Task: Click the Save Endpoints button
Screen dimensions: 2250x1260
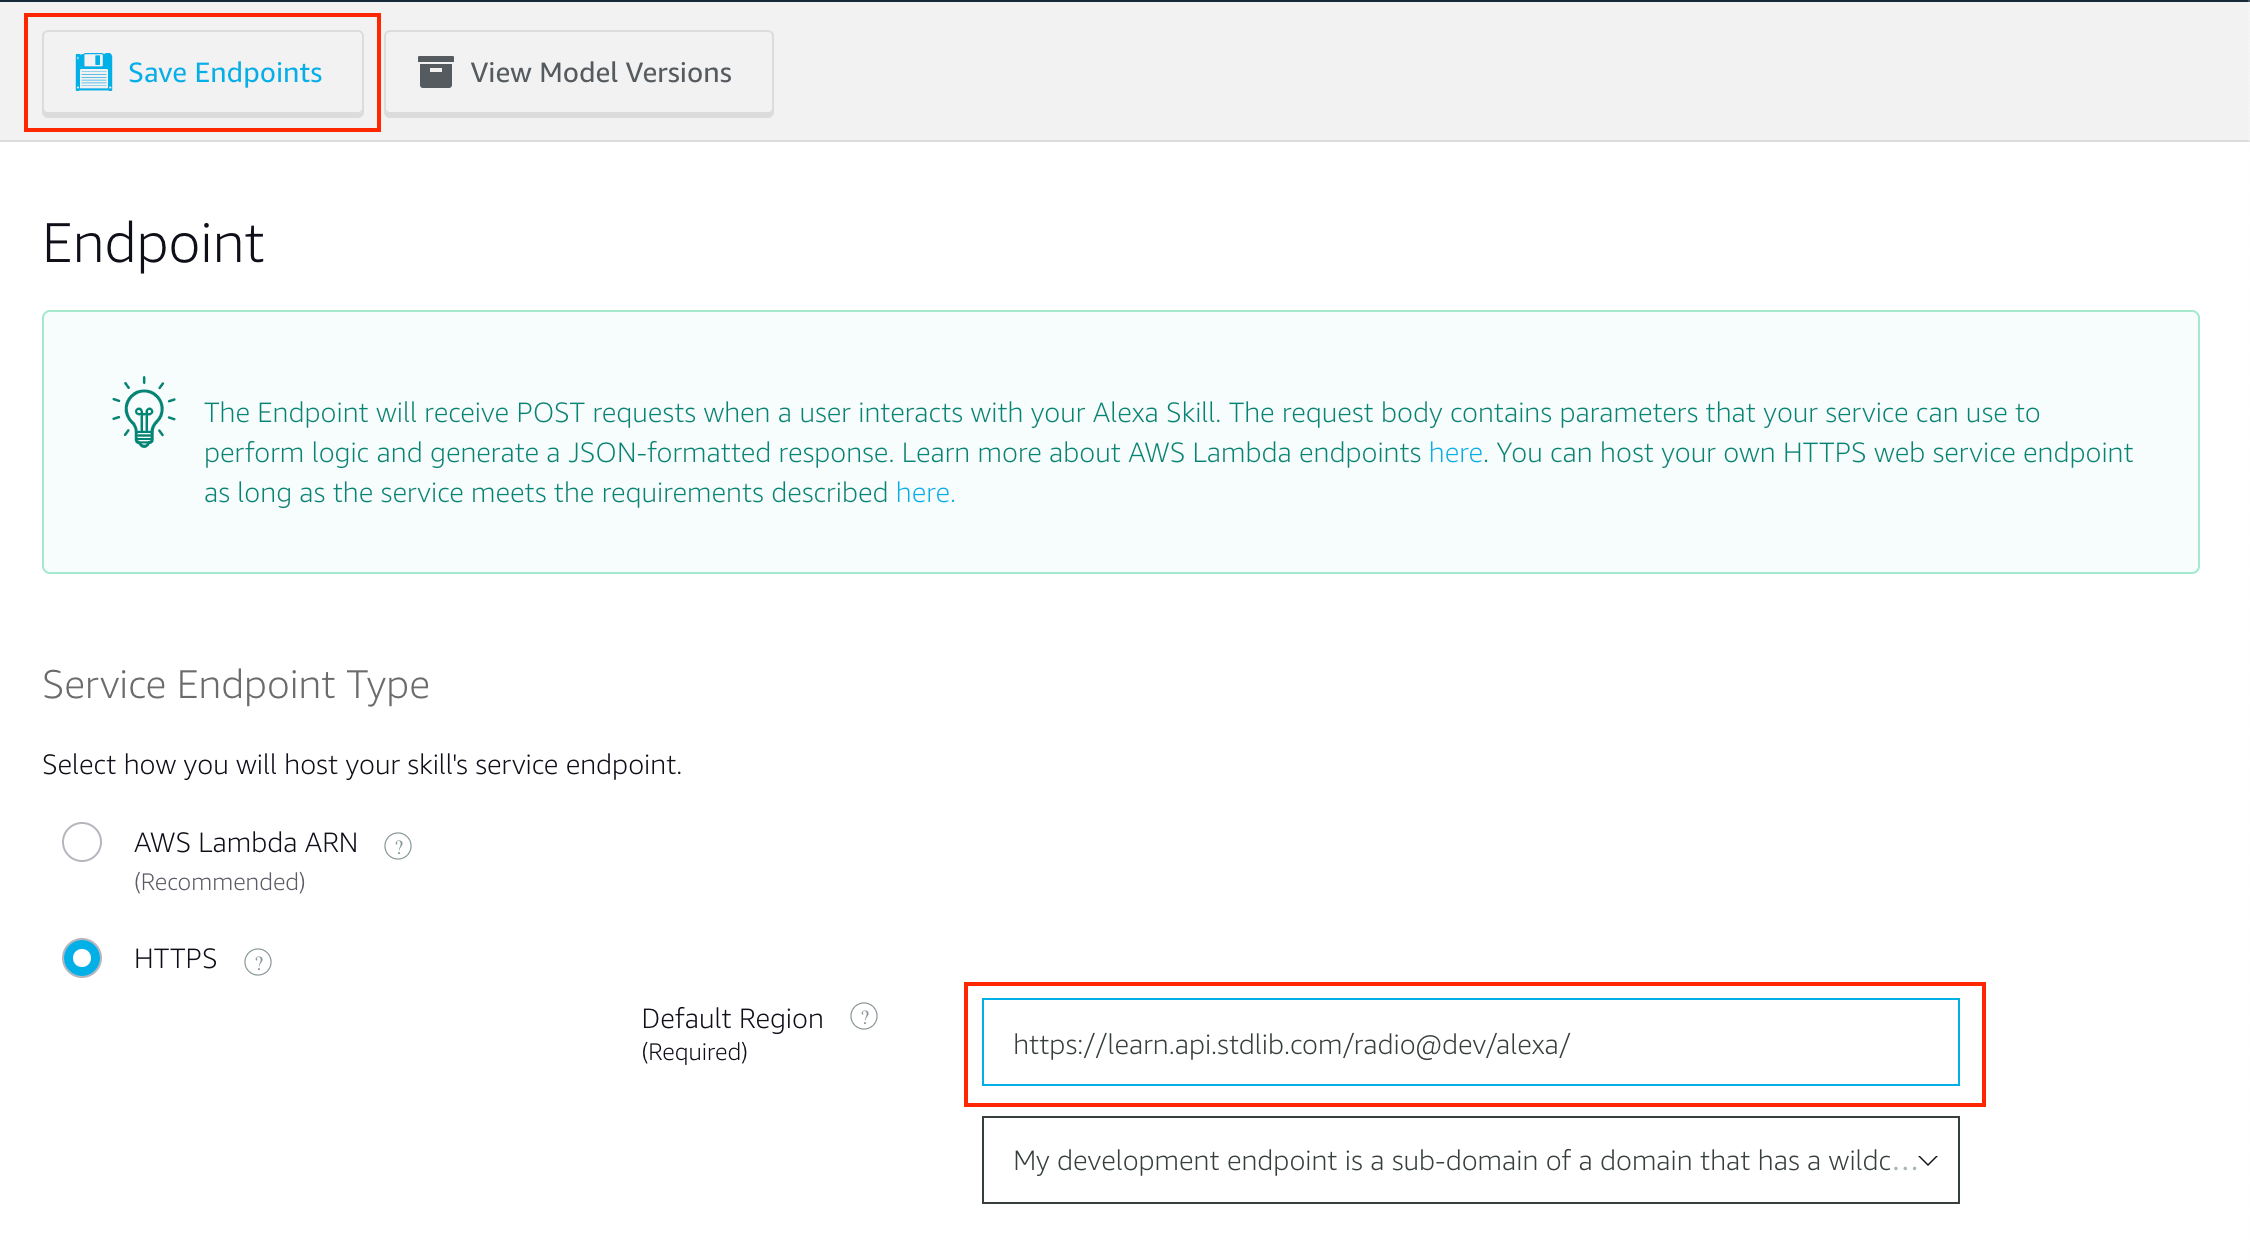Action: pyautogui.click(x=203, y=72)
